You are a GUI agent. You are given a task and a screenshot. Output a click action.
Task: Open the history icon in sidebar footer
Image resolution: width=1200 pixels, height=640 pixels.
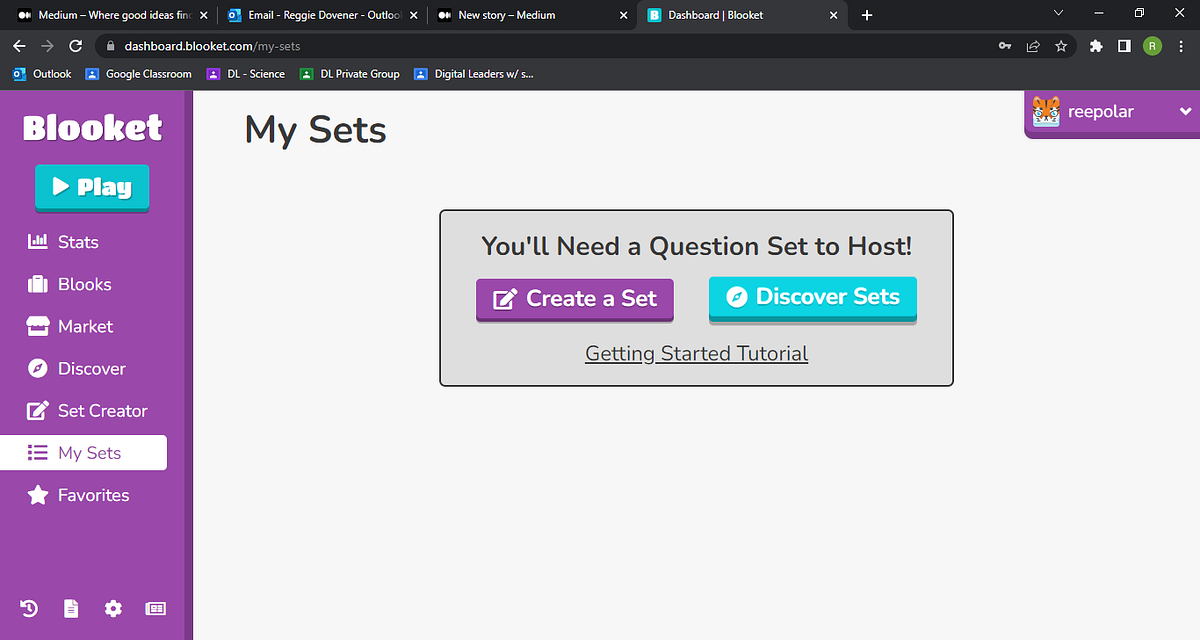pos(29,608)
